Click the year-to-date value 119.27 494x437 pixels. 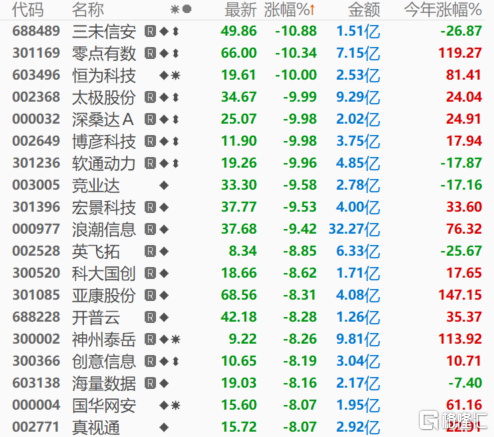pos(460,53)
